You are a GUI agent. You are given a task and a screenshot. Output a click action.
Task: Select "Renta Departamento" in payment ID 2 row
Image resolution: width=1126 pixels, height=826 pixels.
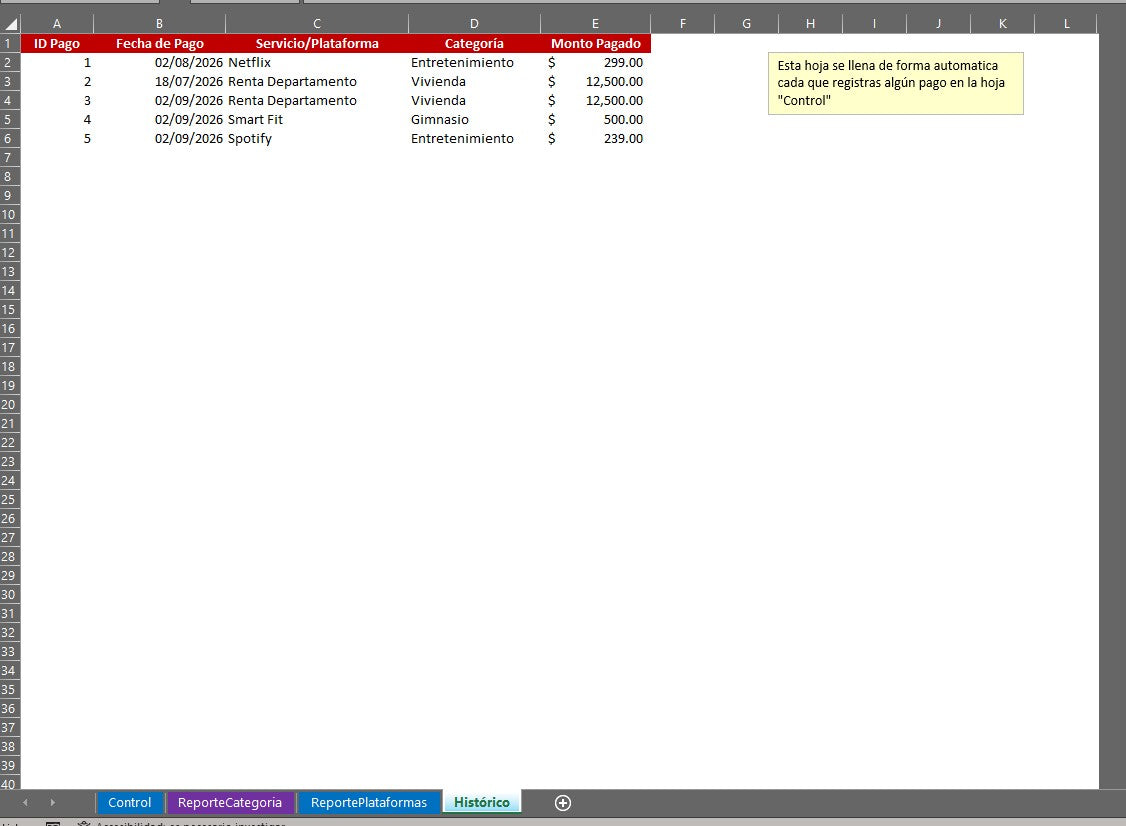(x=317, y=81)
